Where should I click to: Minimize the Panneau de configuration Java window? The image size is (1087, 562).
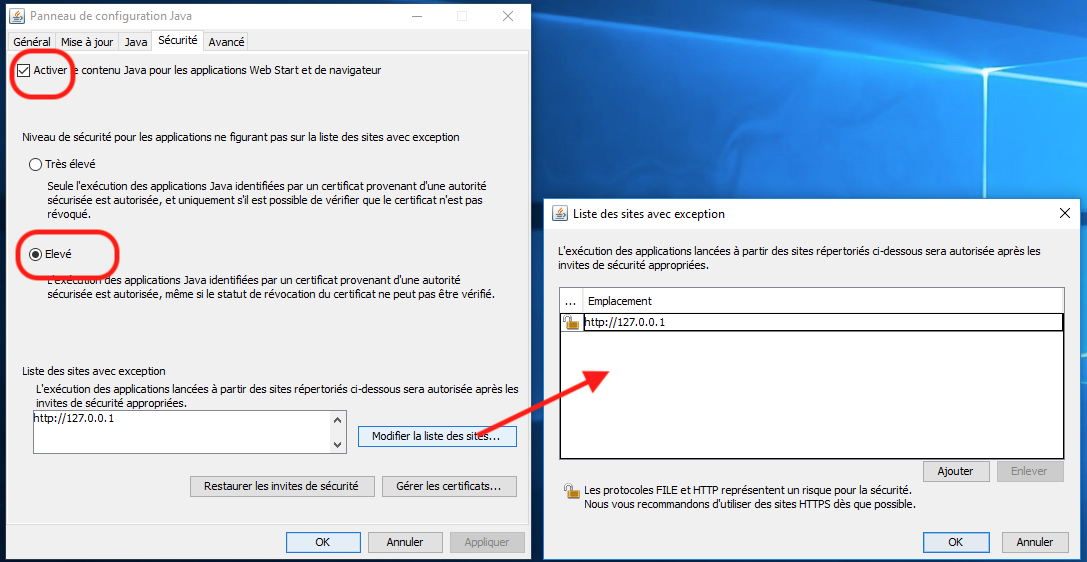[x=416, y=16]
